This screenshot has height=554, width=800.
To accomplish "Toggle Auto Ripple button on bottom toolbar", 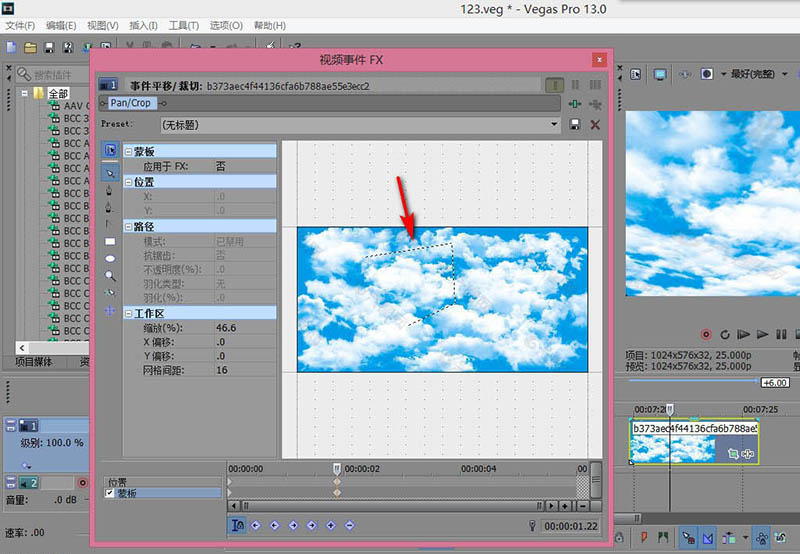I will coord(729,538).
